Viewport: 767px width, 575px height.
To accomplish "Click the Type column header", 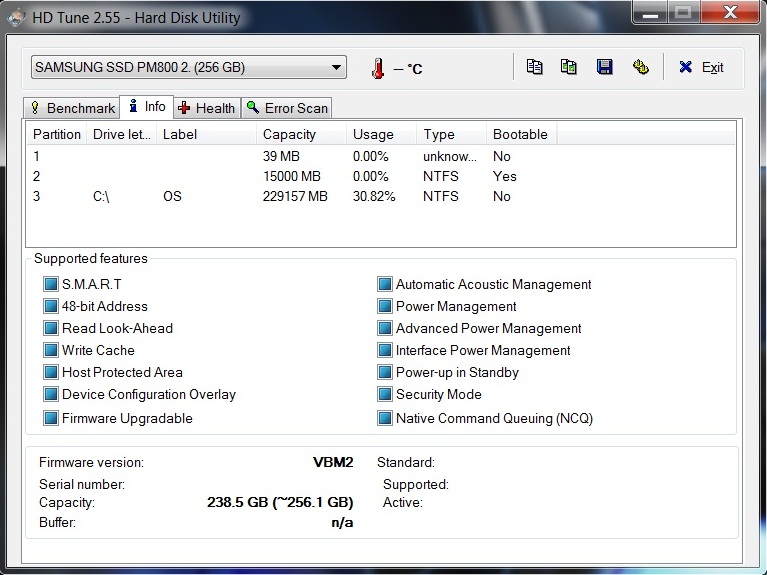I will tap(451, 134).
